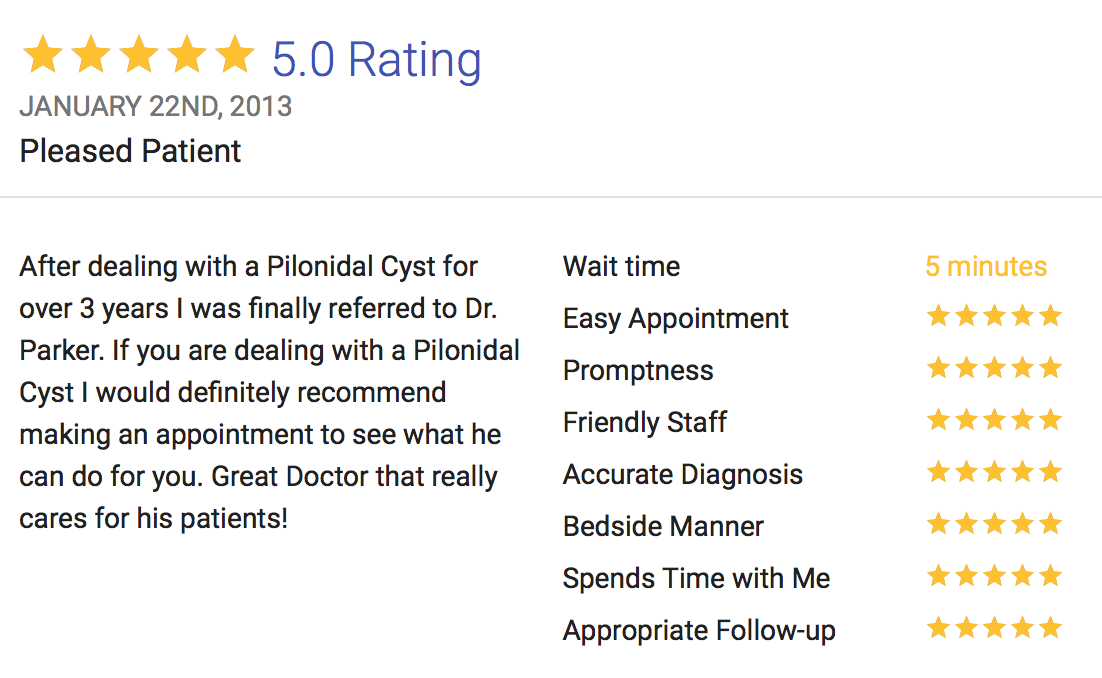Screen dimensions: 1102x678
Task: Click the Bedside Manner label
Action: tap(663, 526)
